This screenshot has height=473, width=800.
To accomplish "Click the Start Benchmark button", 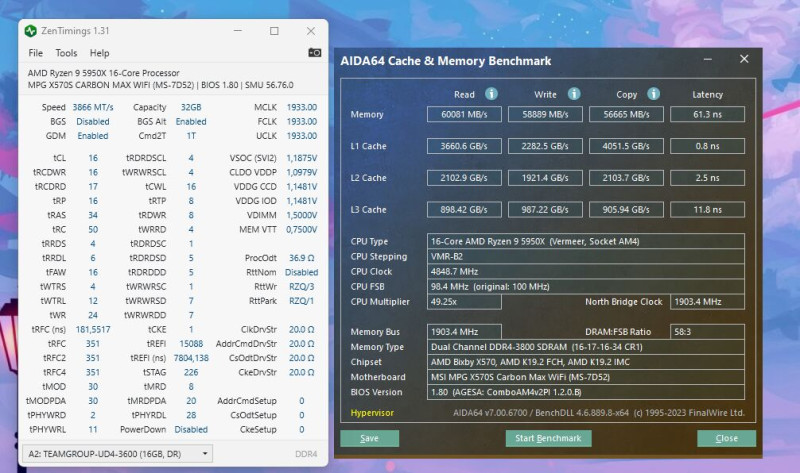I will [x=548, y=438].
